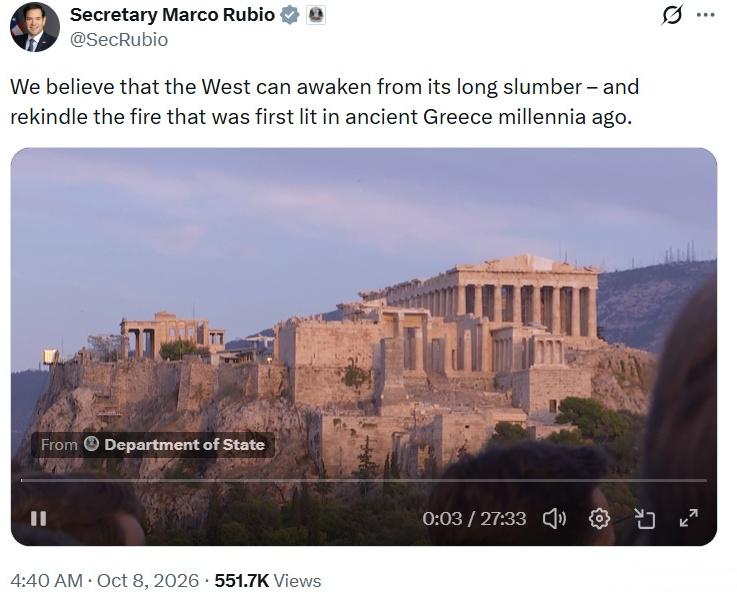This screenshot has height=599, width=737.
Task: Click the tweet text about ancient Greece
Action: 324,102
